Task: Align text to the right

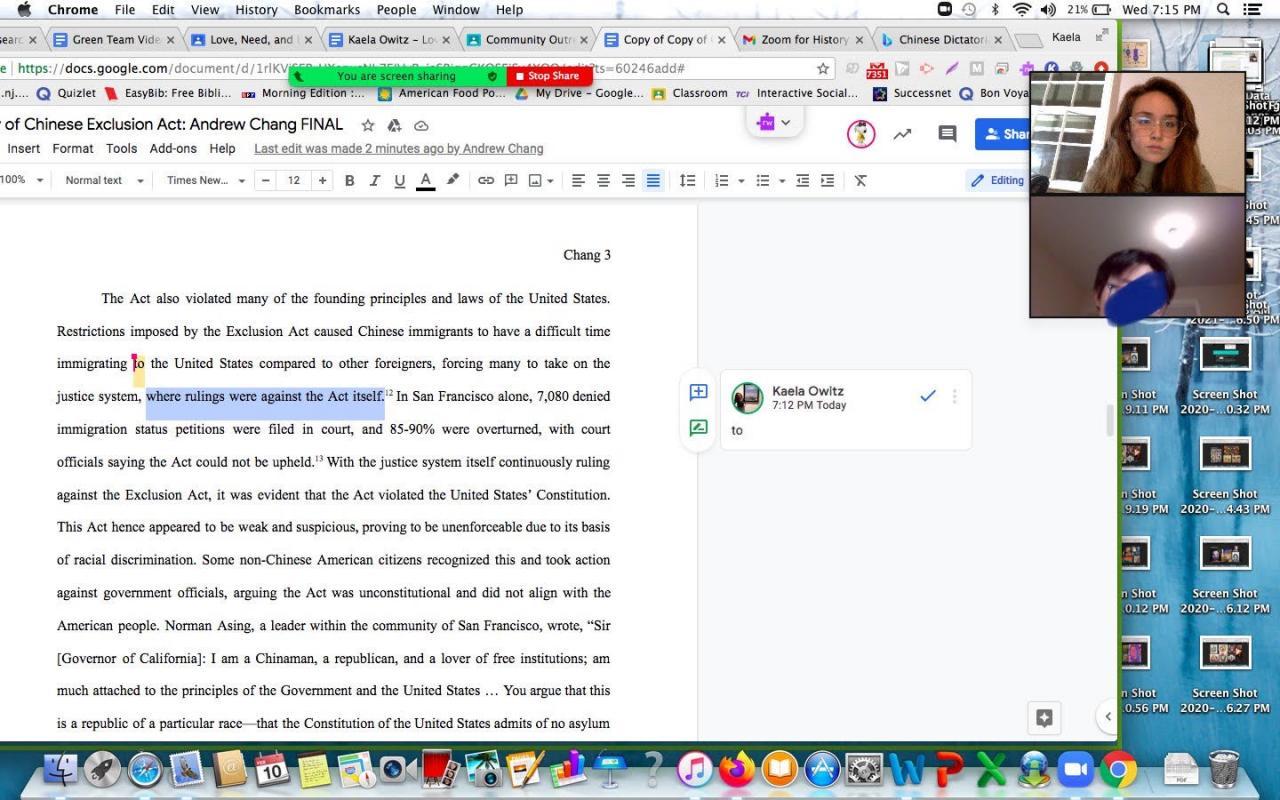Action: tap(628, 180)
